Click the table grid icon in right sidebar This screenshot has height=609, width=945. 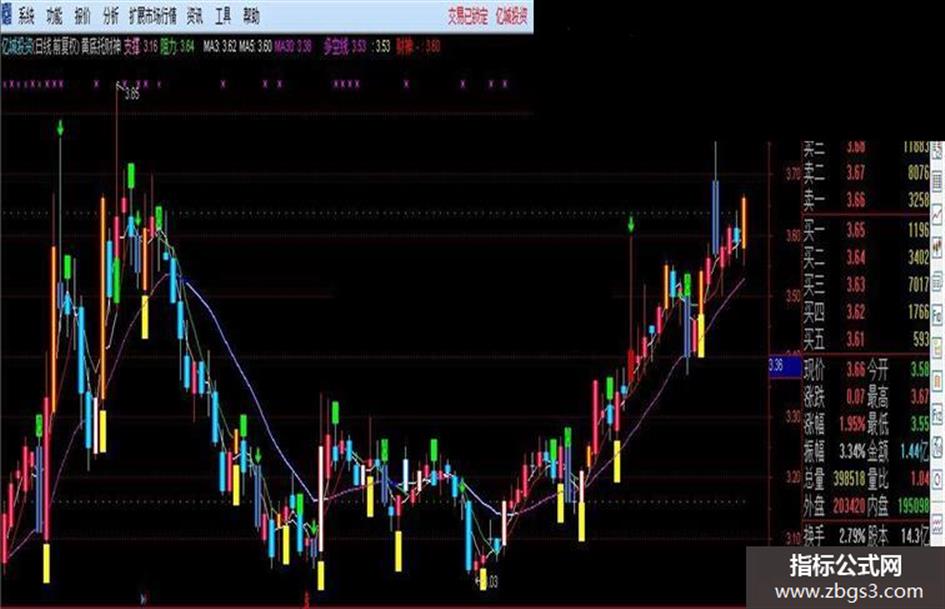pyautogui.click(x=937, y=180)
